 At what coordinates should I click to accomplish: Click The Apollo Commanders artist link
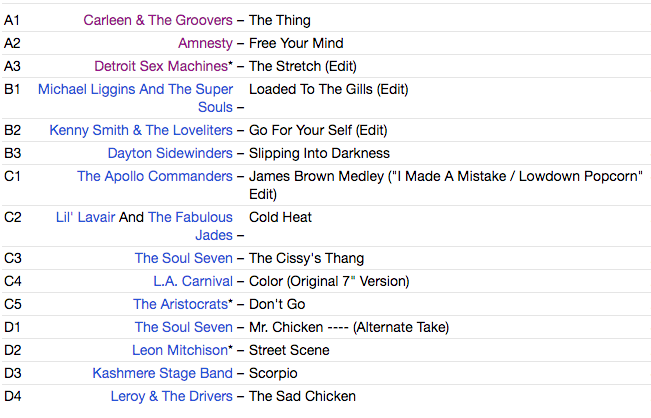pyautogui.click(x=154, y=176)
